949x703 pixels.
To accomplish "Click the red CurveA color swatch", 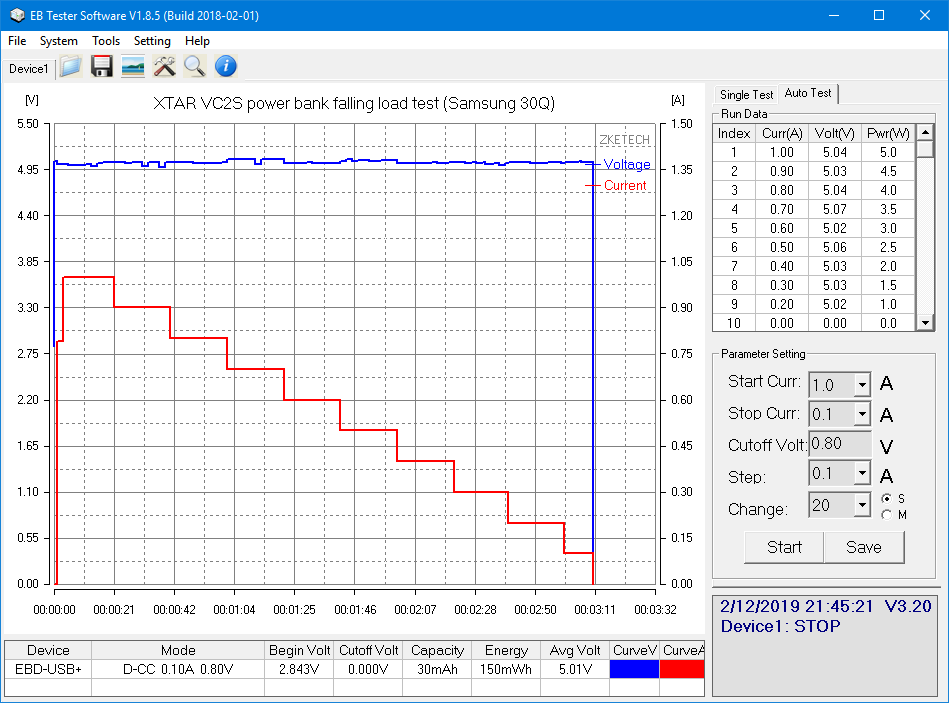I will (682, 669).
